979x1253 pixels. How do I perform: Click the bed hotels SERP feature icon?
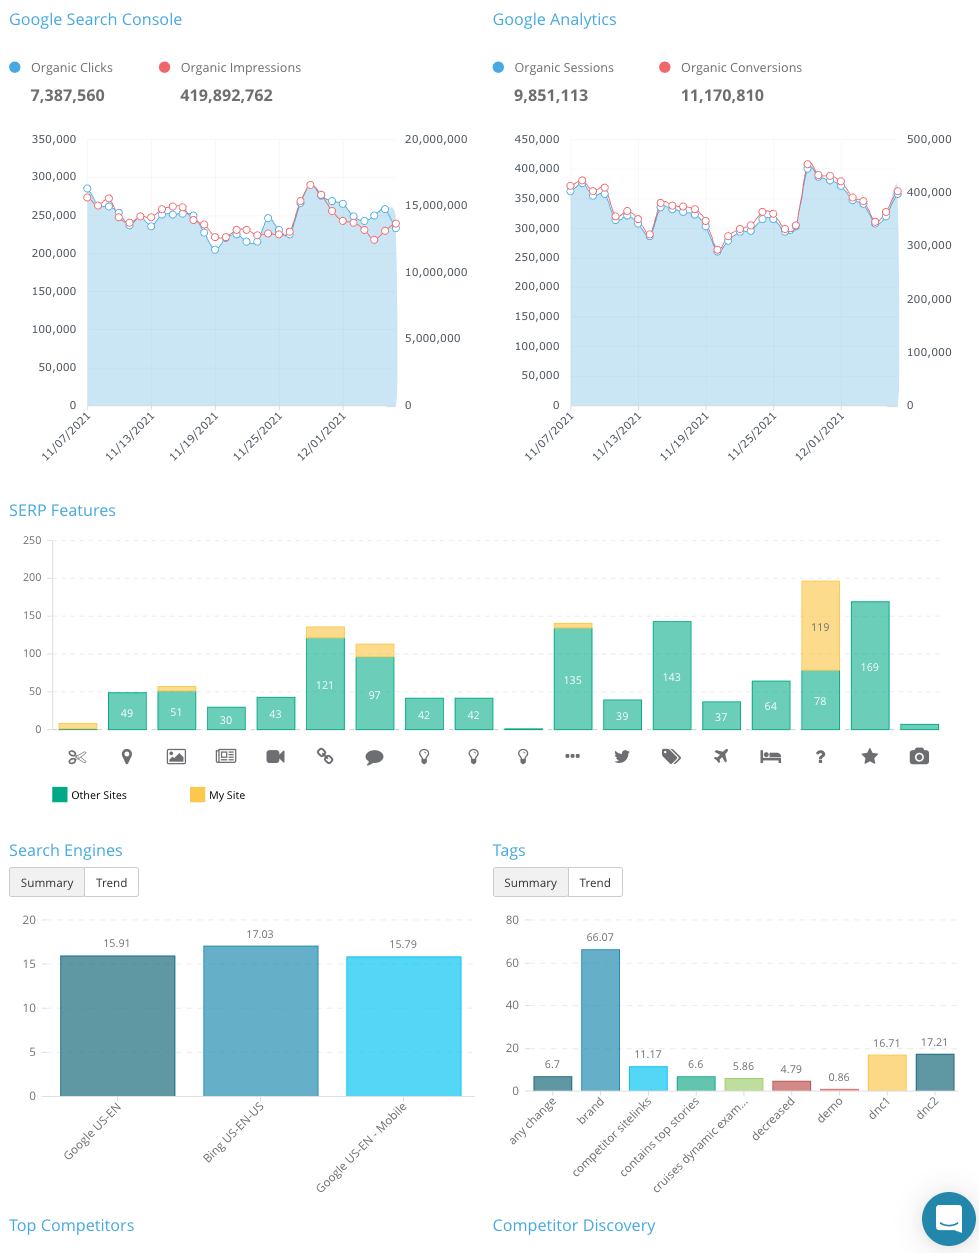click(x=770, y=757)
